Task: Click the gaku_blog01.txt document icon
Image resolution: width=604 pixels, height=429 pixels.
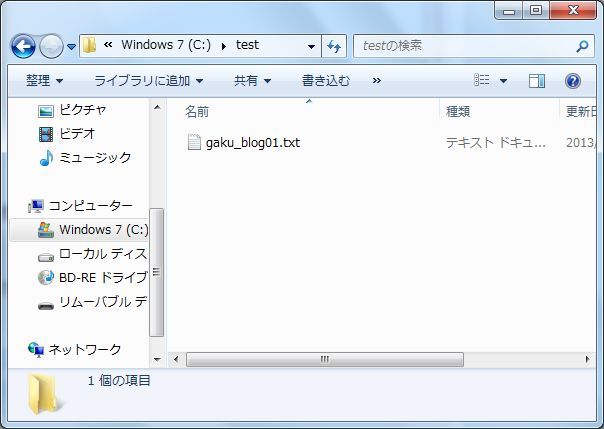Action: pos(194,142)
